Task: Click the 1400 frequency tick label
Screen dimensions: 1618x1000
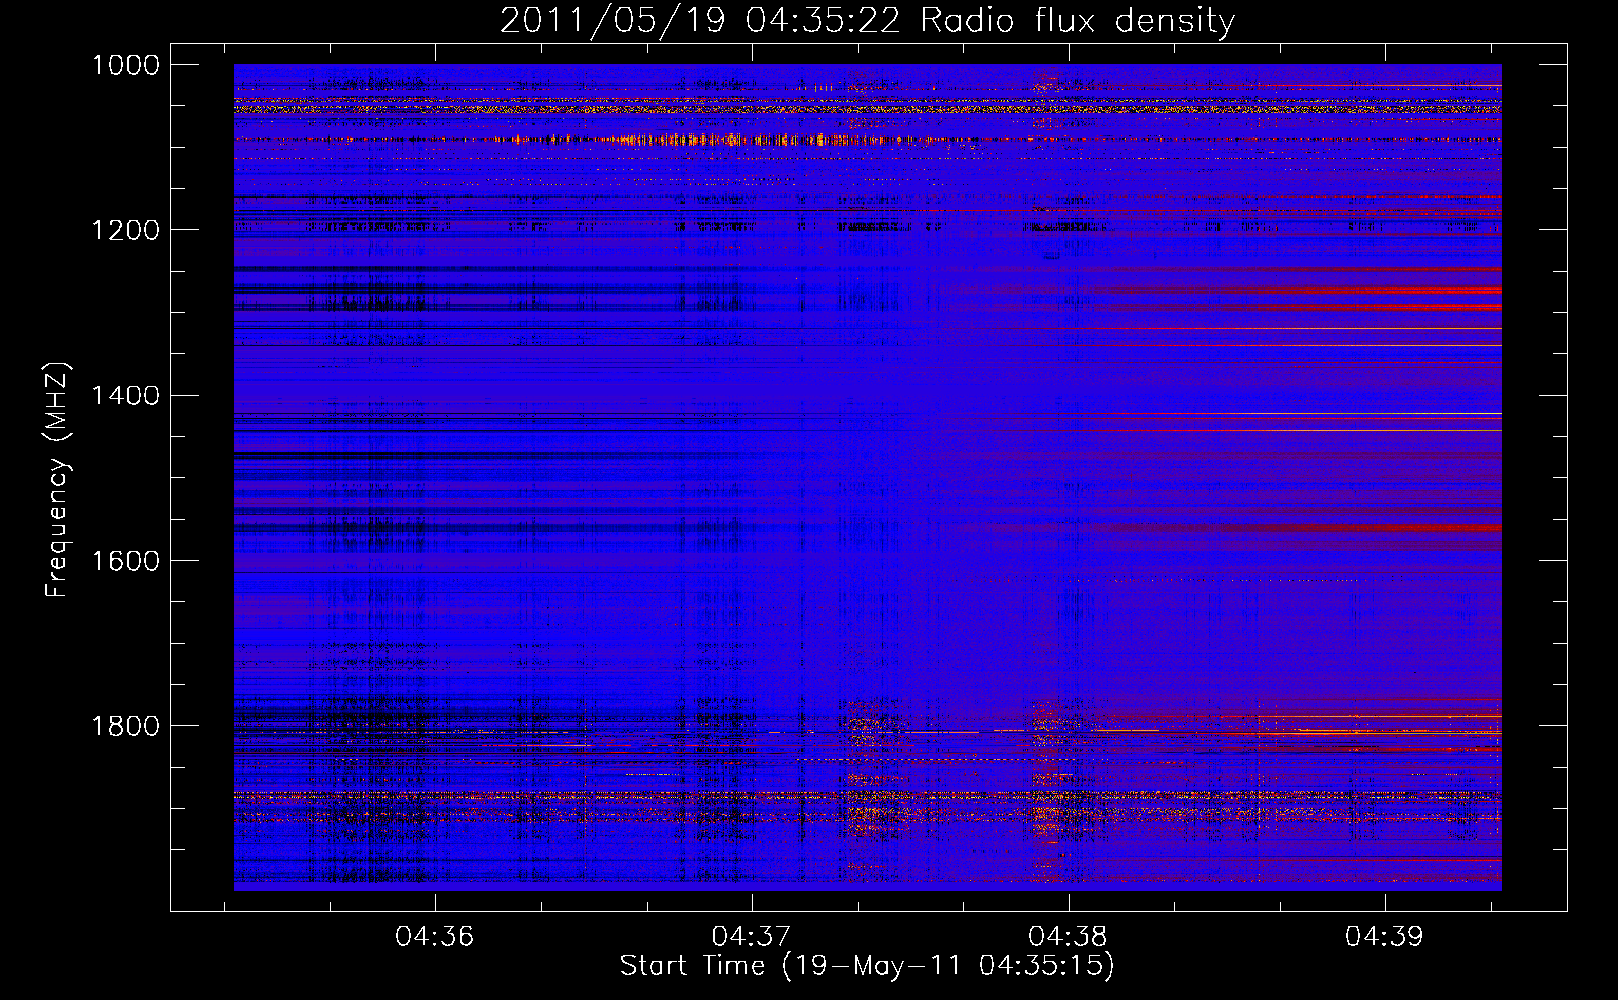Action: point(126,395)
